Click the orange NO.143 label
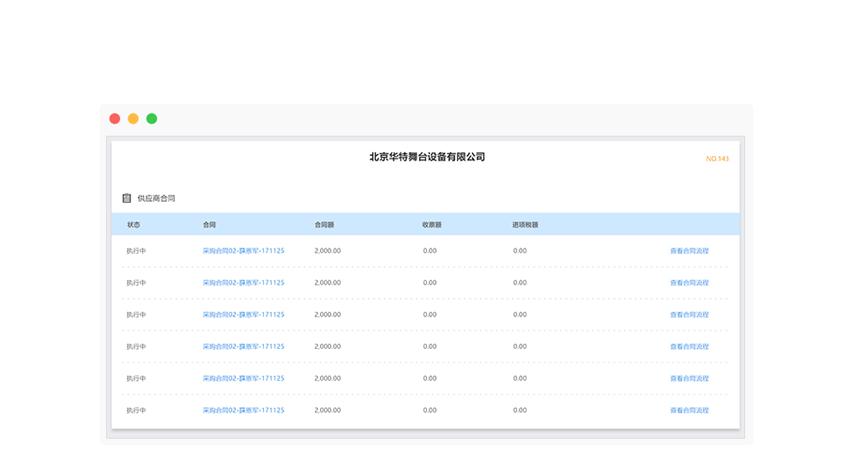The height and width of the screenshot is (462, 850). 717,159
